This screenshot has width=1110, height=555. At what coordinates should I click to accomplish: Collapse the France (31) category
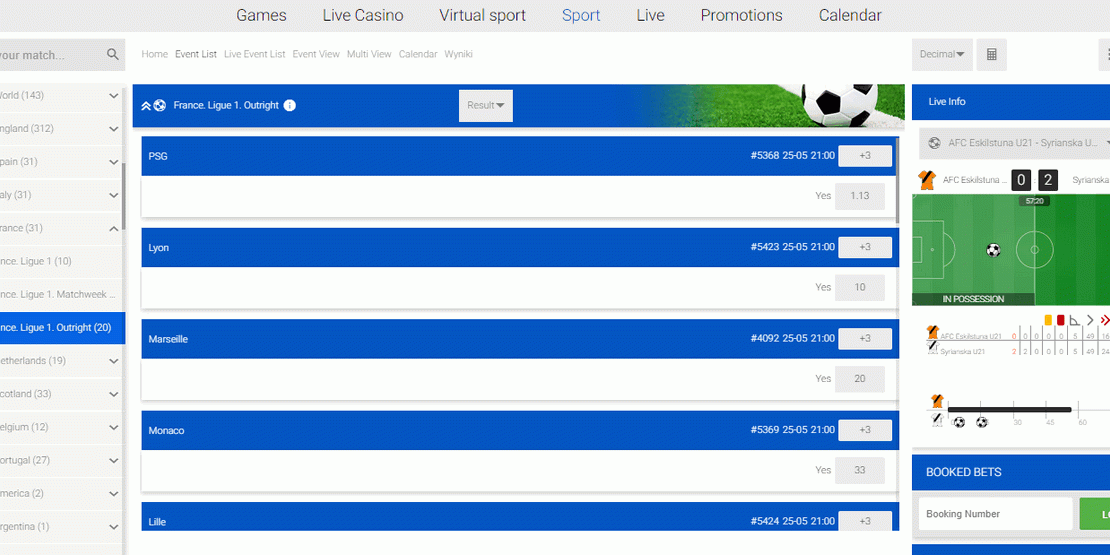click(x=62, y=228)
